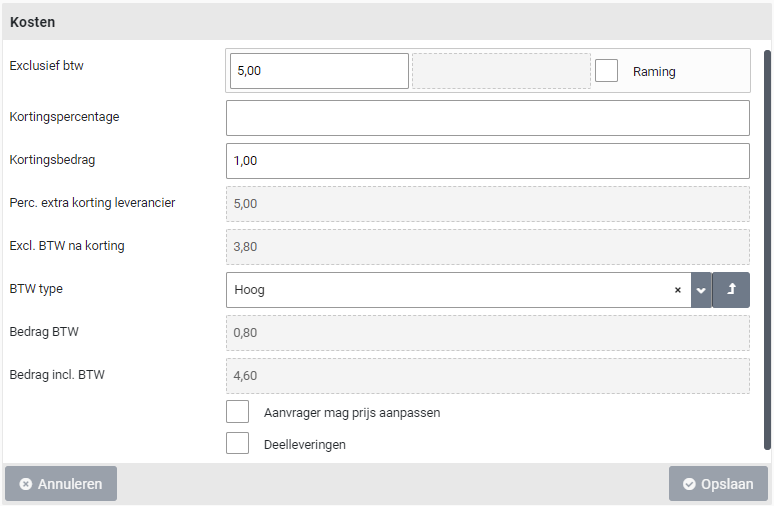Focus the Exclusief btw amount field

point(319,71)
